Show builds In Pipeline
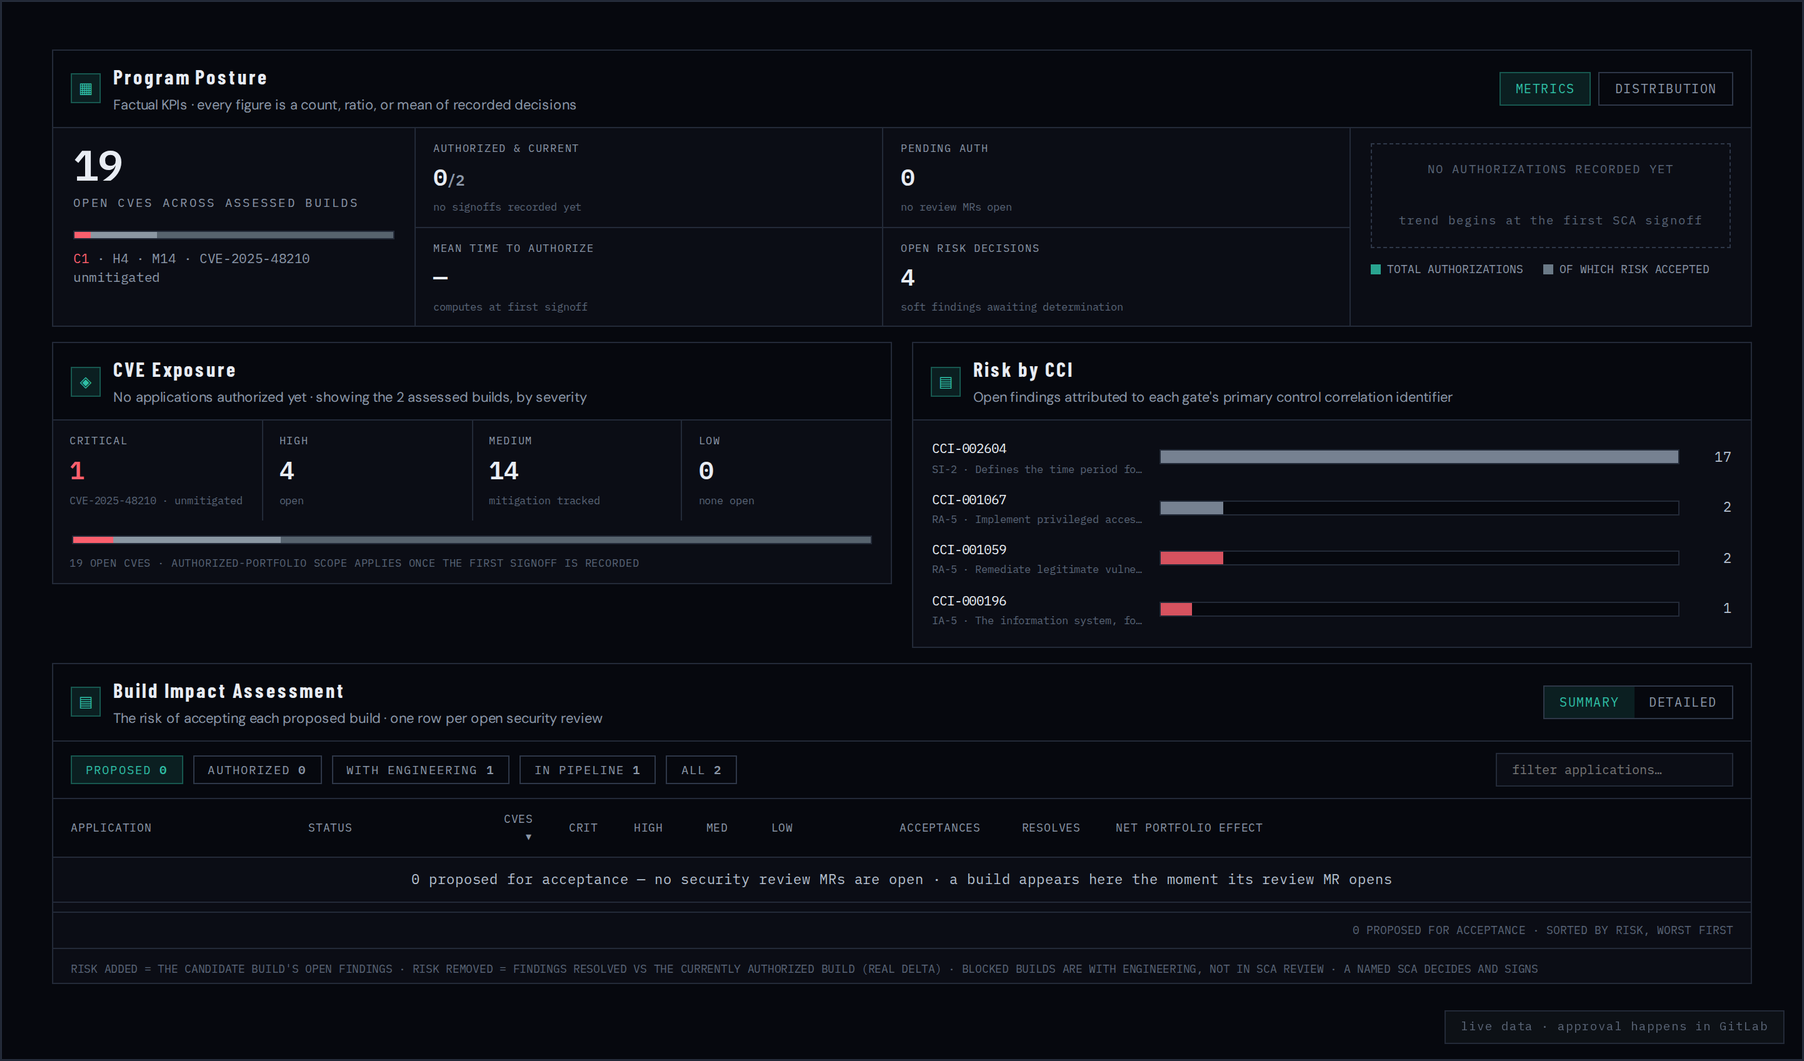The height and width of the screenshot is (1061, 1804). click(587, 770)
